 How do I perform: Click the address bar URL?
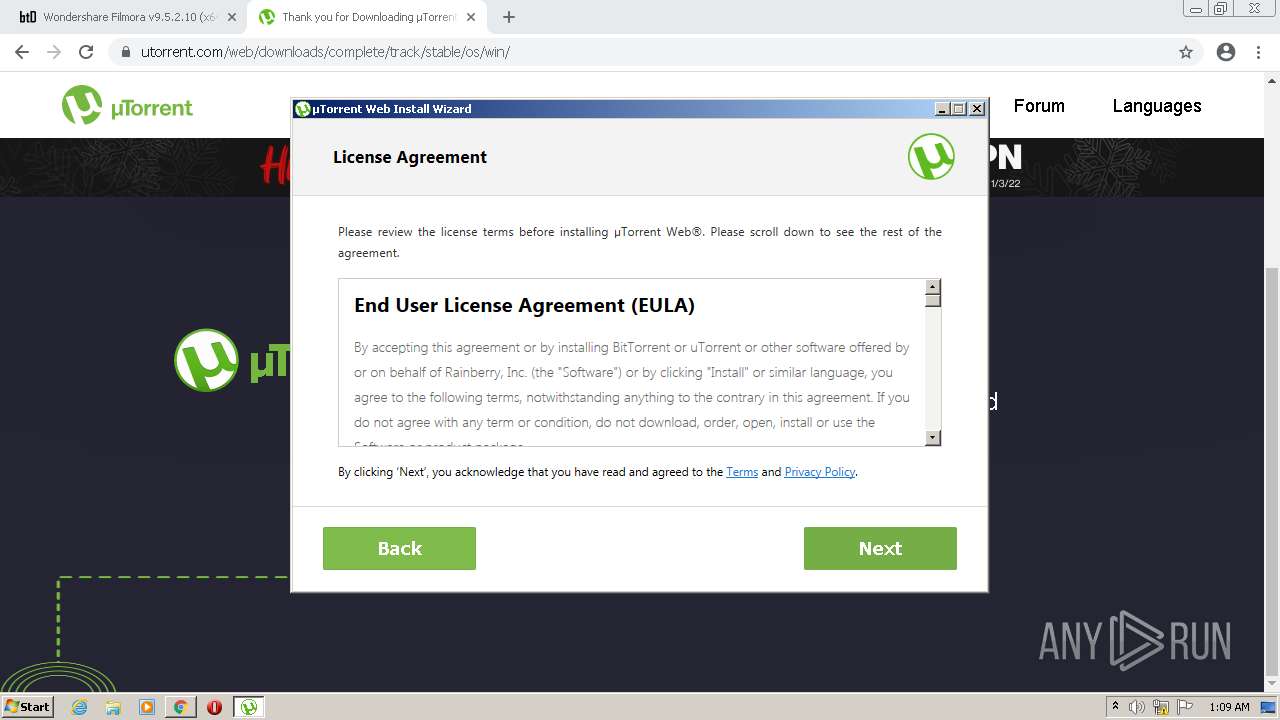coord(325,52)
